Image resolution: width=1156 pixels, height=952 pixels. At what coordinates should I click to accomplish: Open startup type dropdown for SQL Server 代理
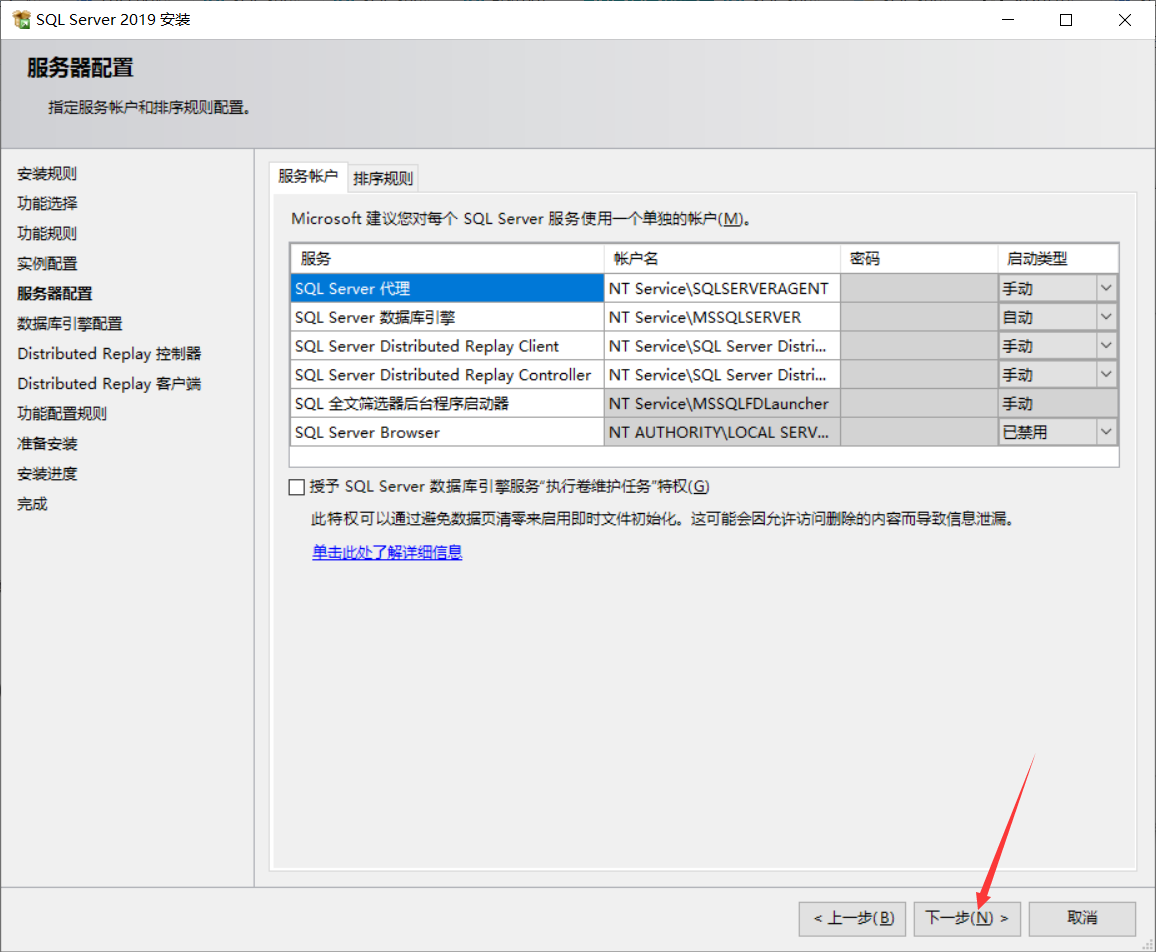coord(1106,288)
